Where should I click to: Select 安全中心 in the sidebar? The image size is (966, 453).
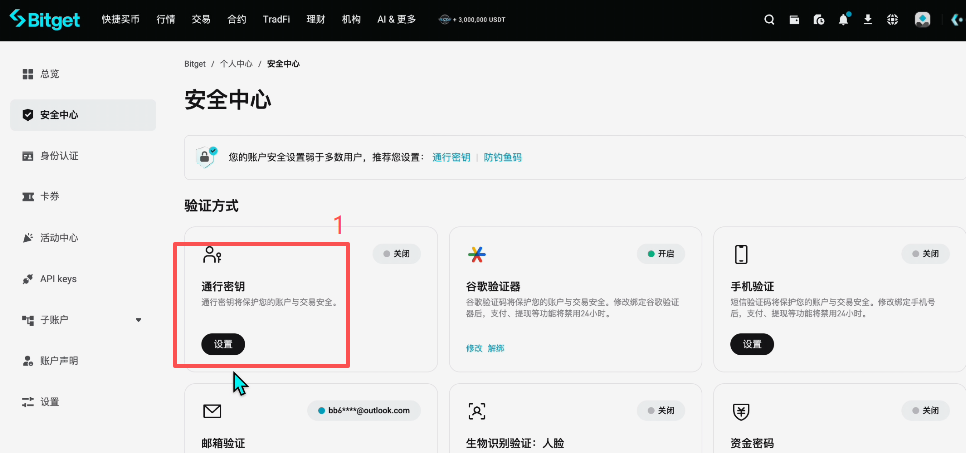(x=83, y=115)
